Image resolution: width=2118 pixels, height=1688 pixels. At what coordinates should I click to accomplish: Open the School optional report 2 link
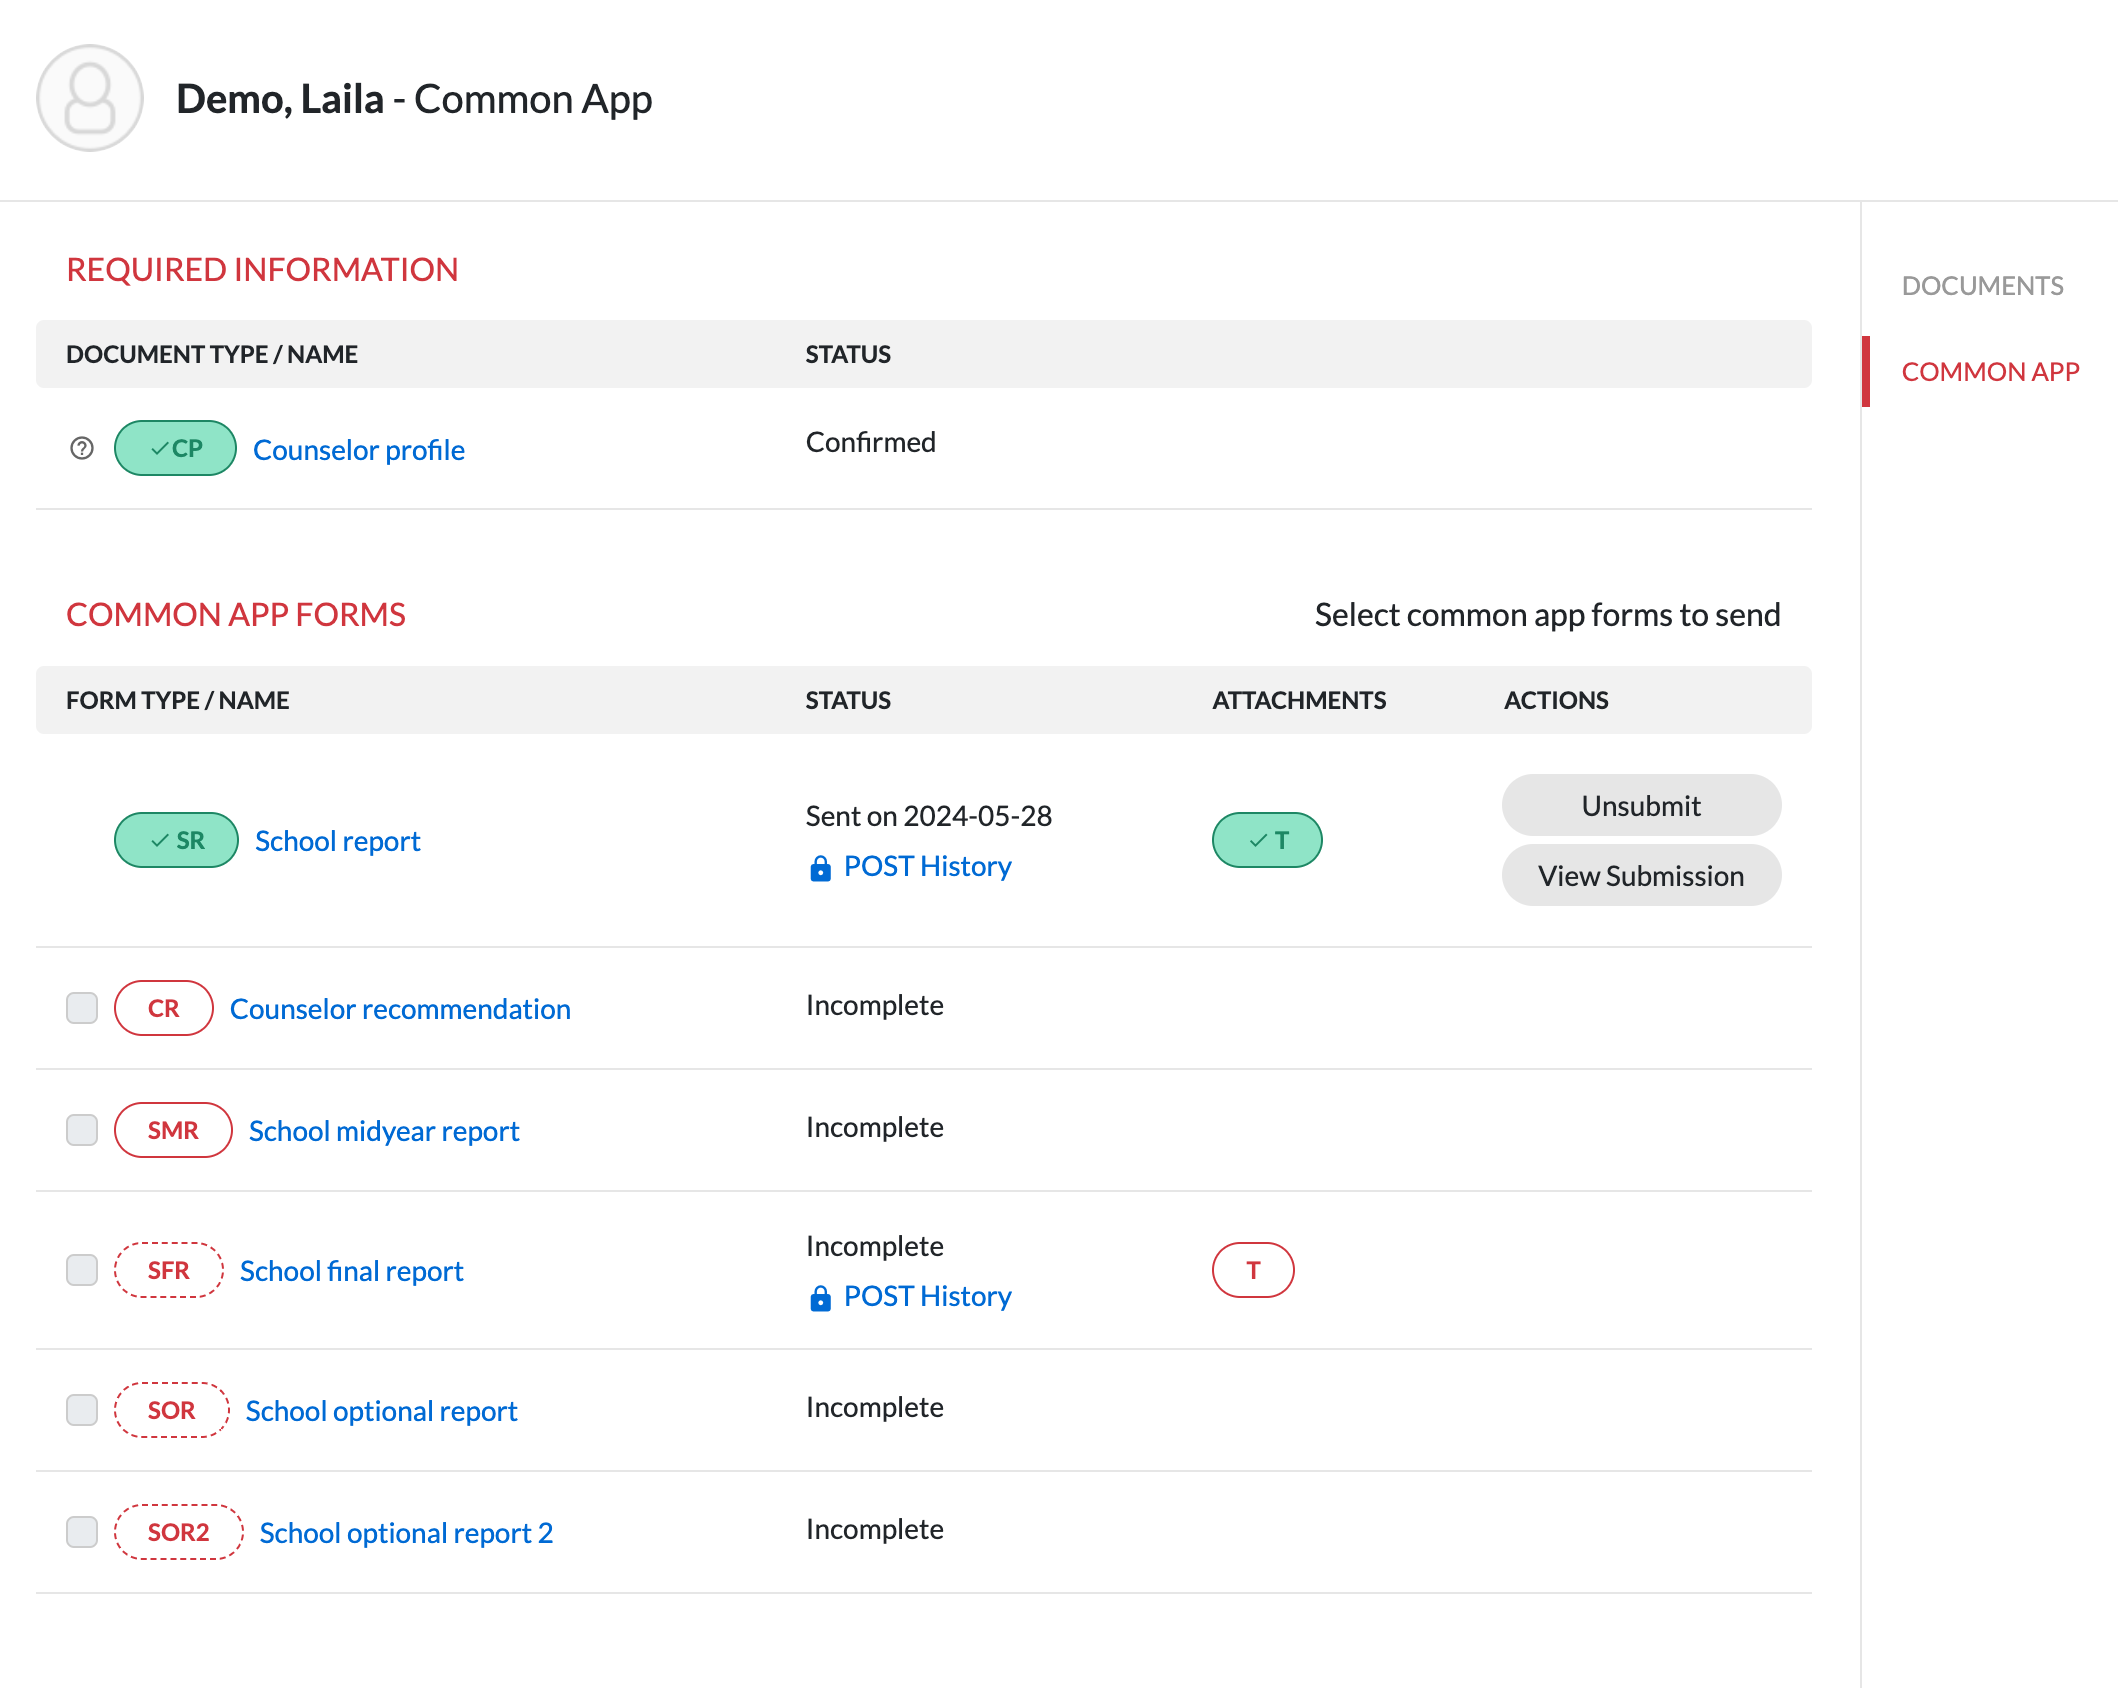pyautogui.click(x=406, y=1533)
